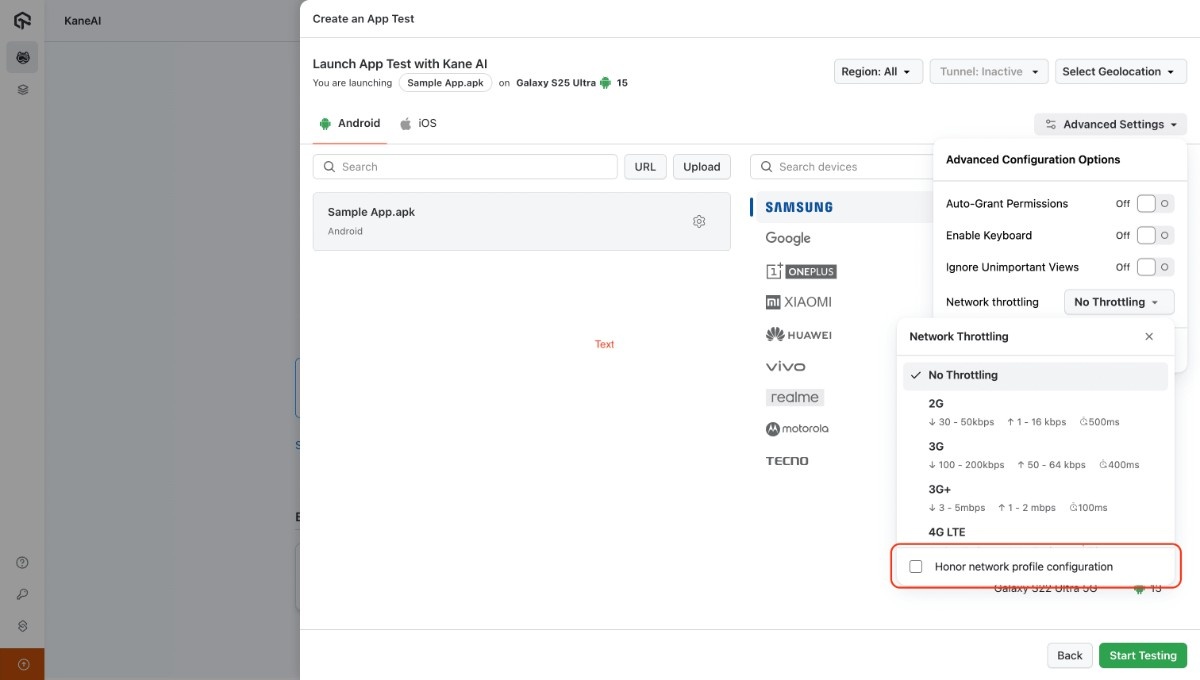This screenshot has height=680, width=1200.
Task: Pick the Motorola brand logo
Action: click(x=797, y=429)
